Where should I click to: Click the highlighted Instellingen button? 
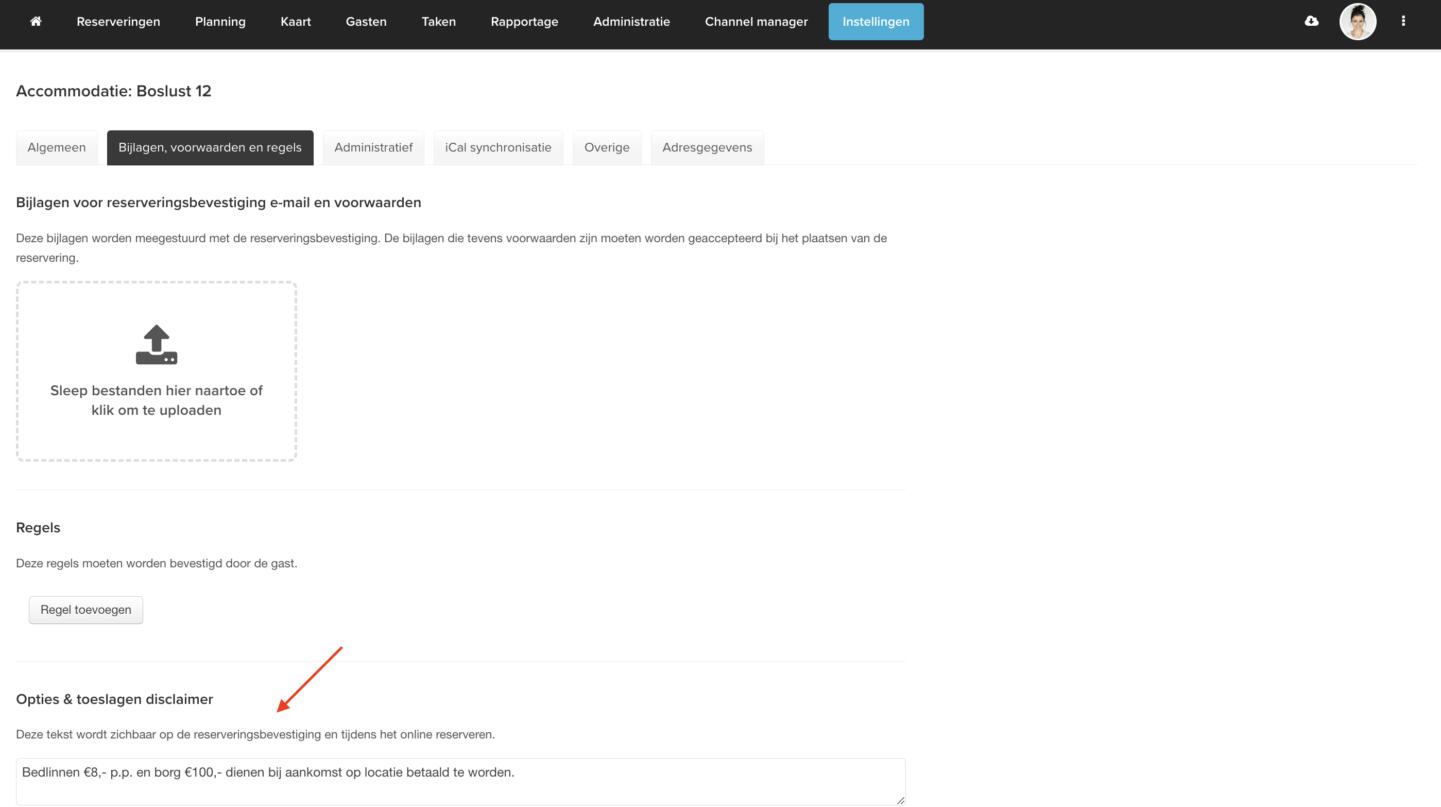(x=876, y=21)
